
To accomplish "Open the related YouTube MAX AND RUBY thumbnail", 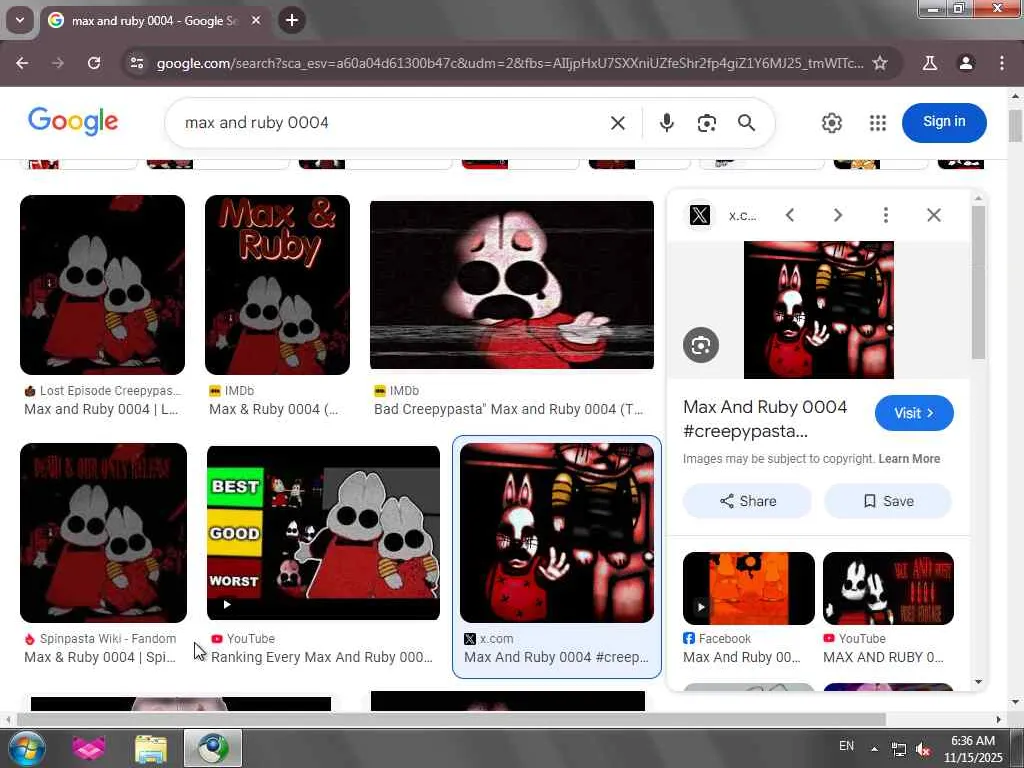I will (888, 588).
